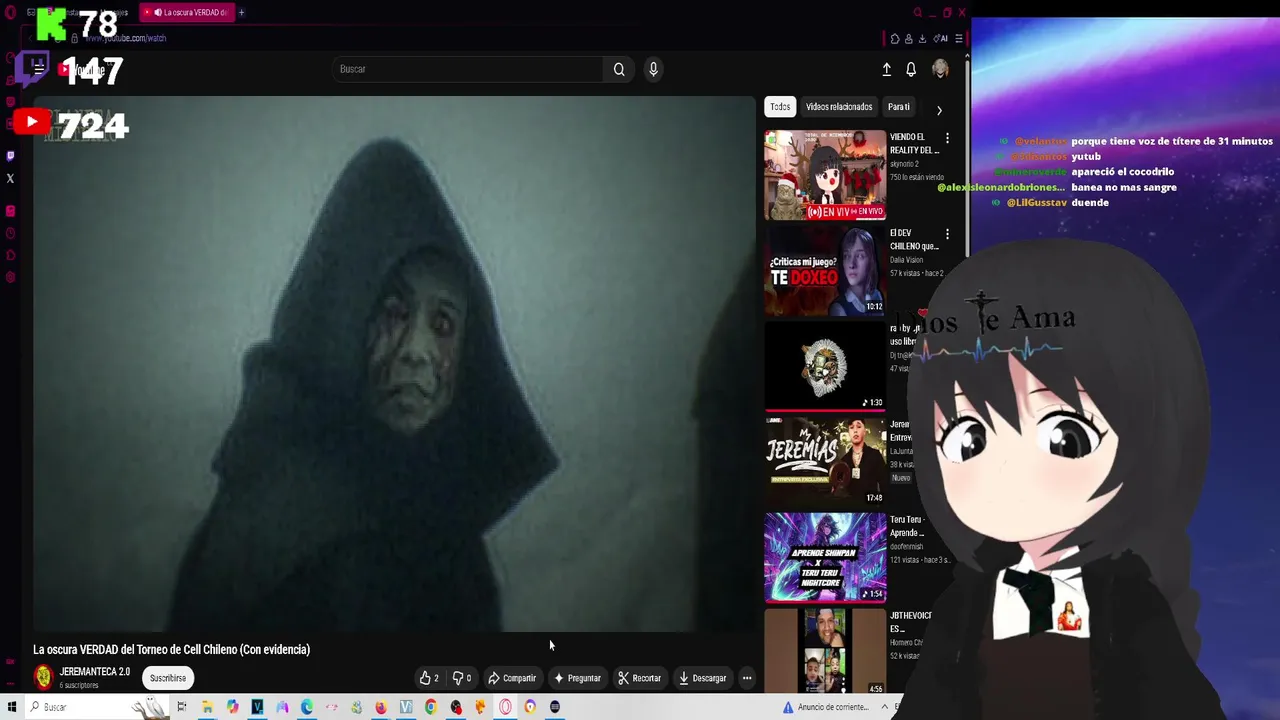Screen dimensions: 1280x720
Task: Show more filter chips with arrow
Action: tap(939, 110)
